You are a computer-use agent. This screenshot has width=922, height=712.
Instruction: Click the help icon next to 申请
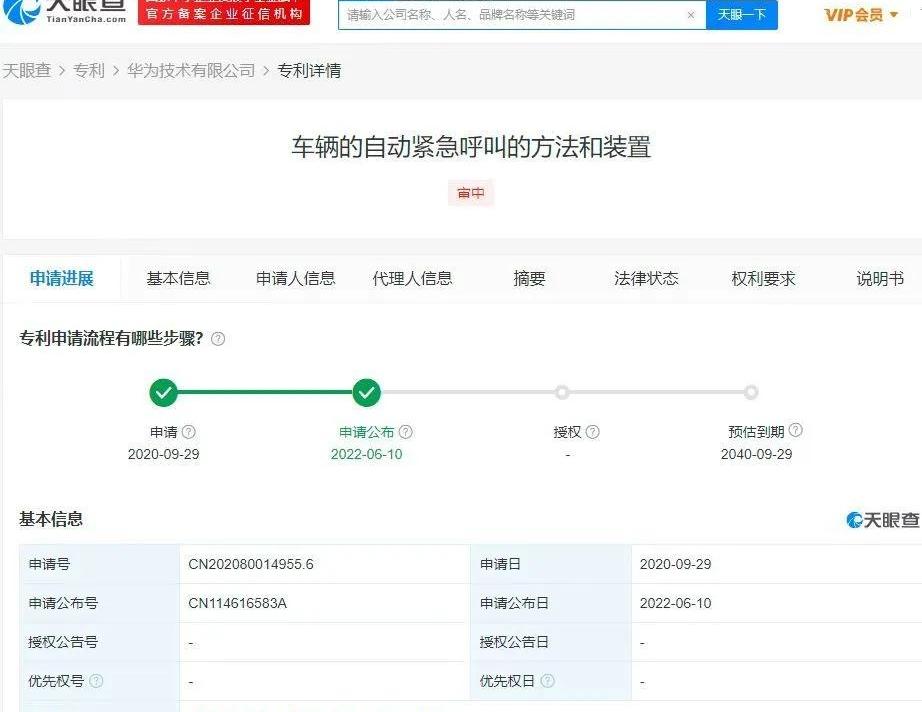(189, 432)
